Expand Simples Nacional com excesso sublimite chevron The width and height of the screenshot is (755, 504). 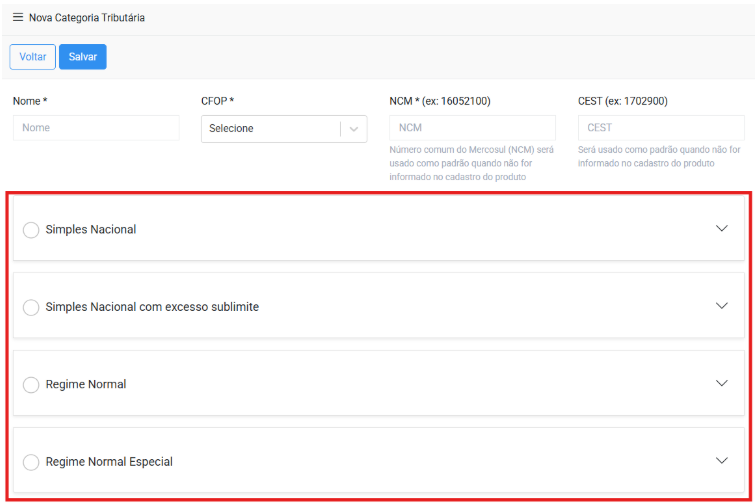tap(722, 305)
